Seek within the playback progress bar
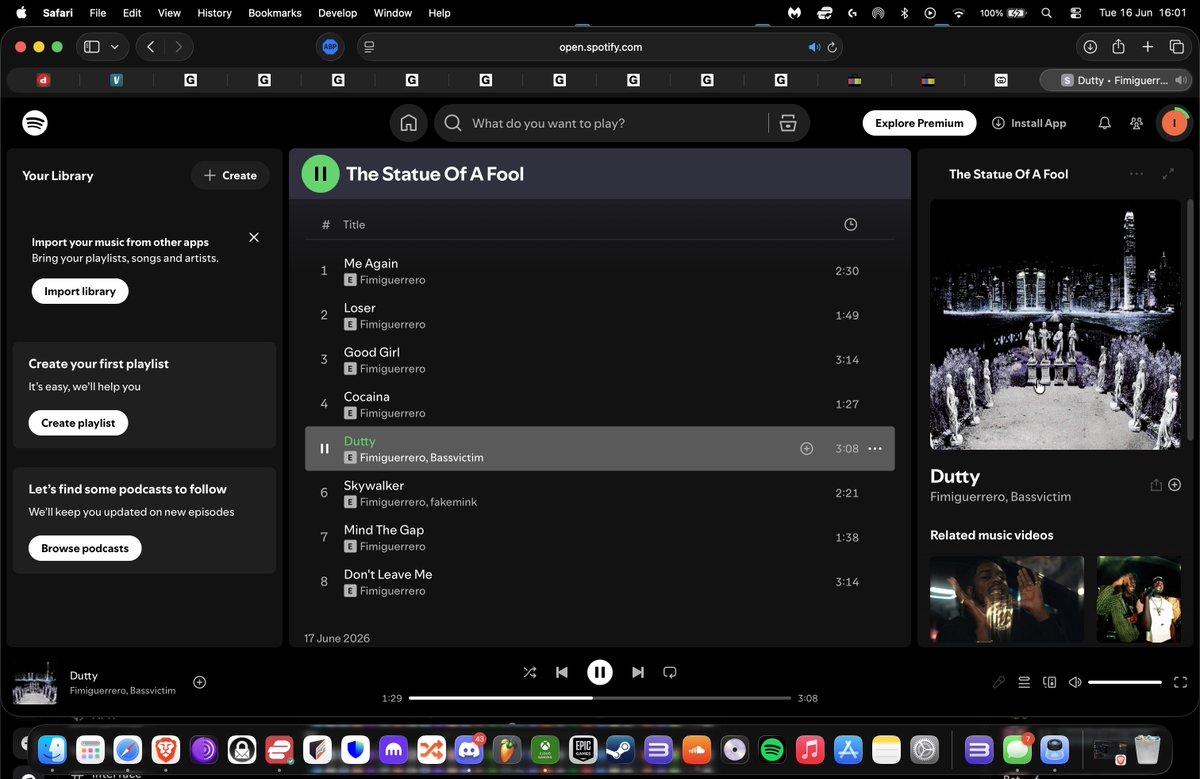1200x779 pixels. point(600,698)
